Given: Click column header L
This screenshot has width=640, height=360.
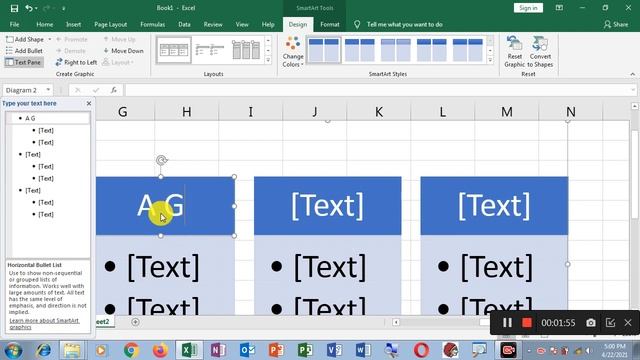Looking at the screenshot, I should coord(442,111).
